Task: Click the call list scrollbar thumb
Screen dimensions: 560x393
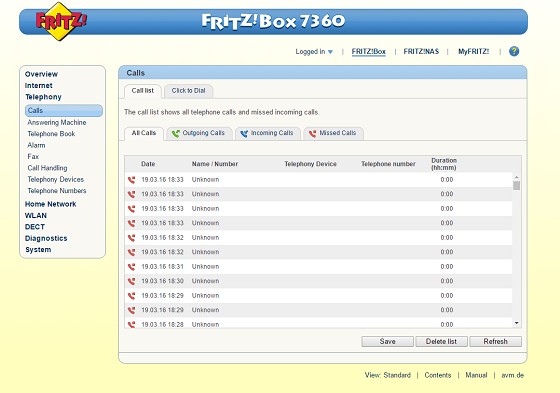Action: pyautogui.click(x=516, y=186)
